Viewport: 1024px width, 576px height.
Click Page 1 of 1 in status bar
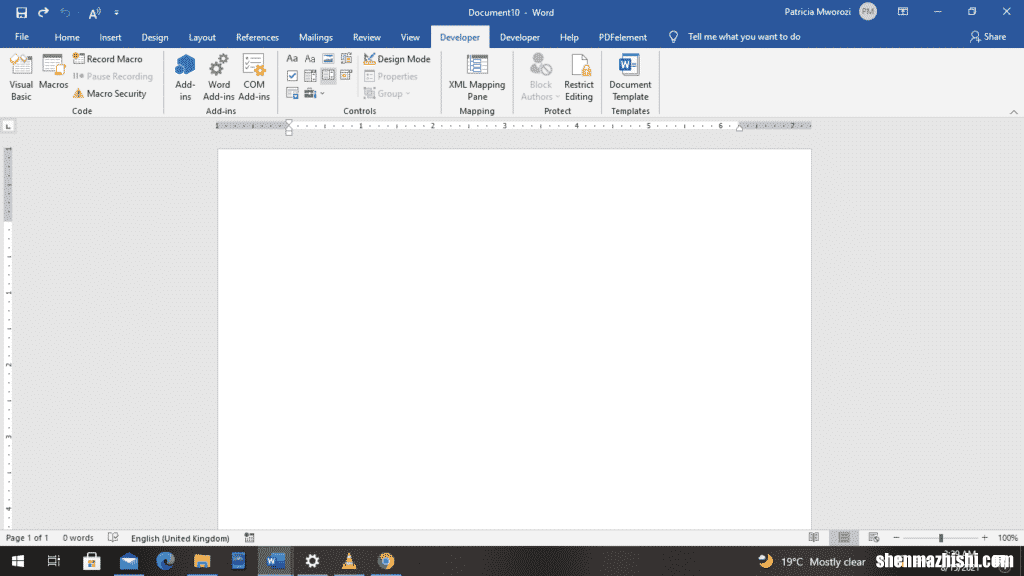point(27,538)
